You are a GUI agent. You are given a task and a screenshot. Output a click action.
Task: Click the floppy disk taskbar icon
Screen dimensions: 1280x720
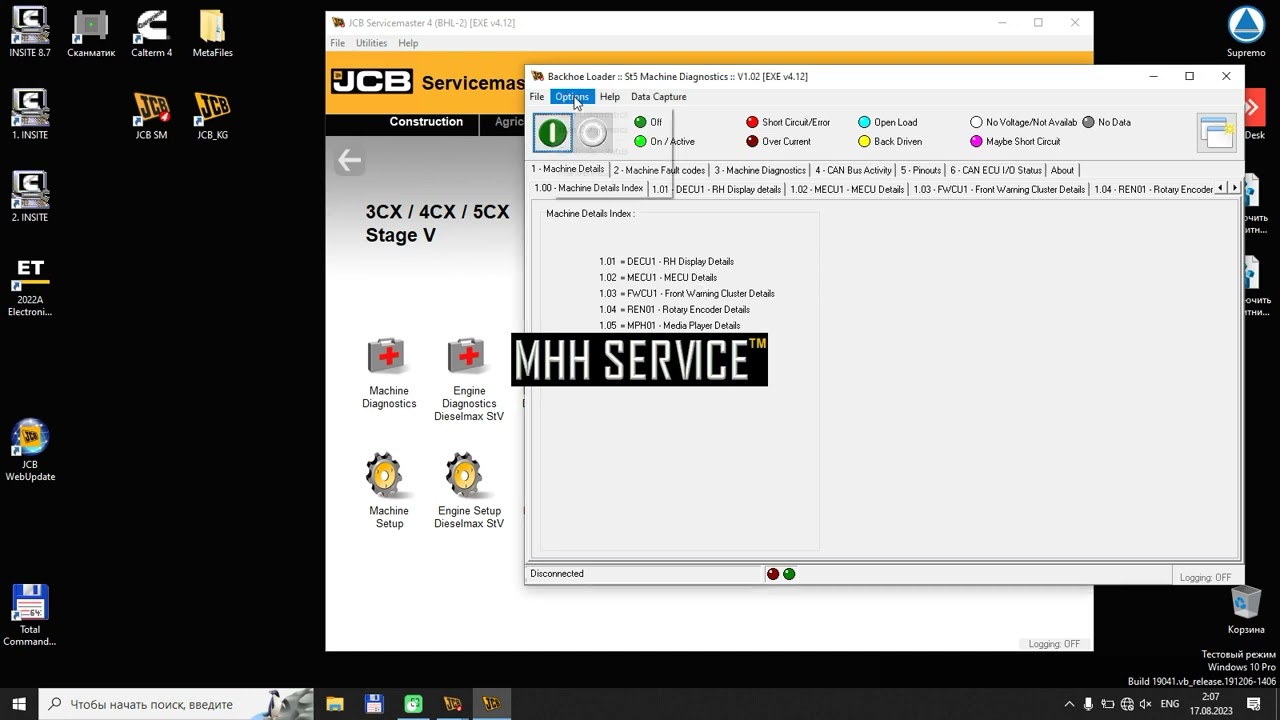(374, 704)
